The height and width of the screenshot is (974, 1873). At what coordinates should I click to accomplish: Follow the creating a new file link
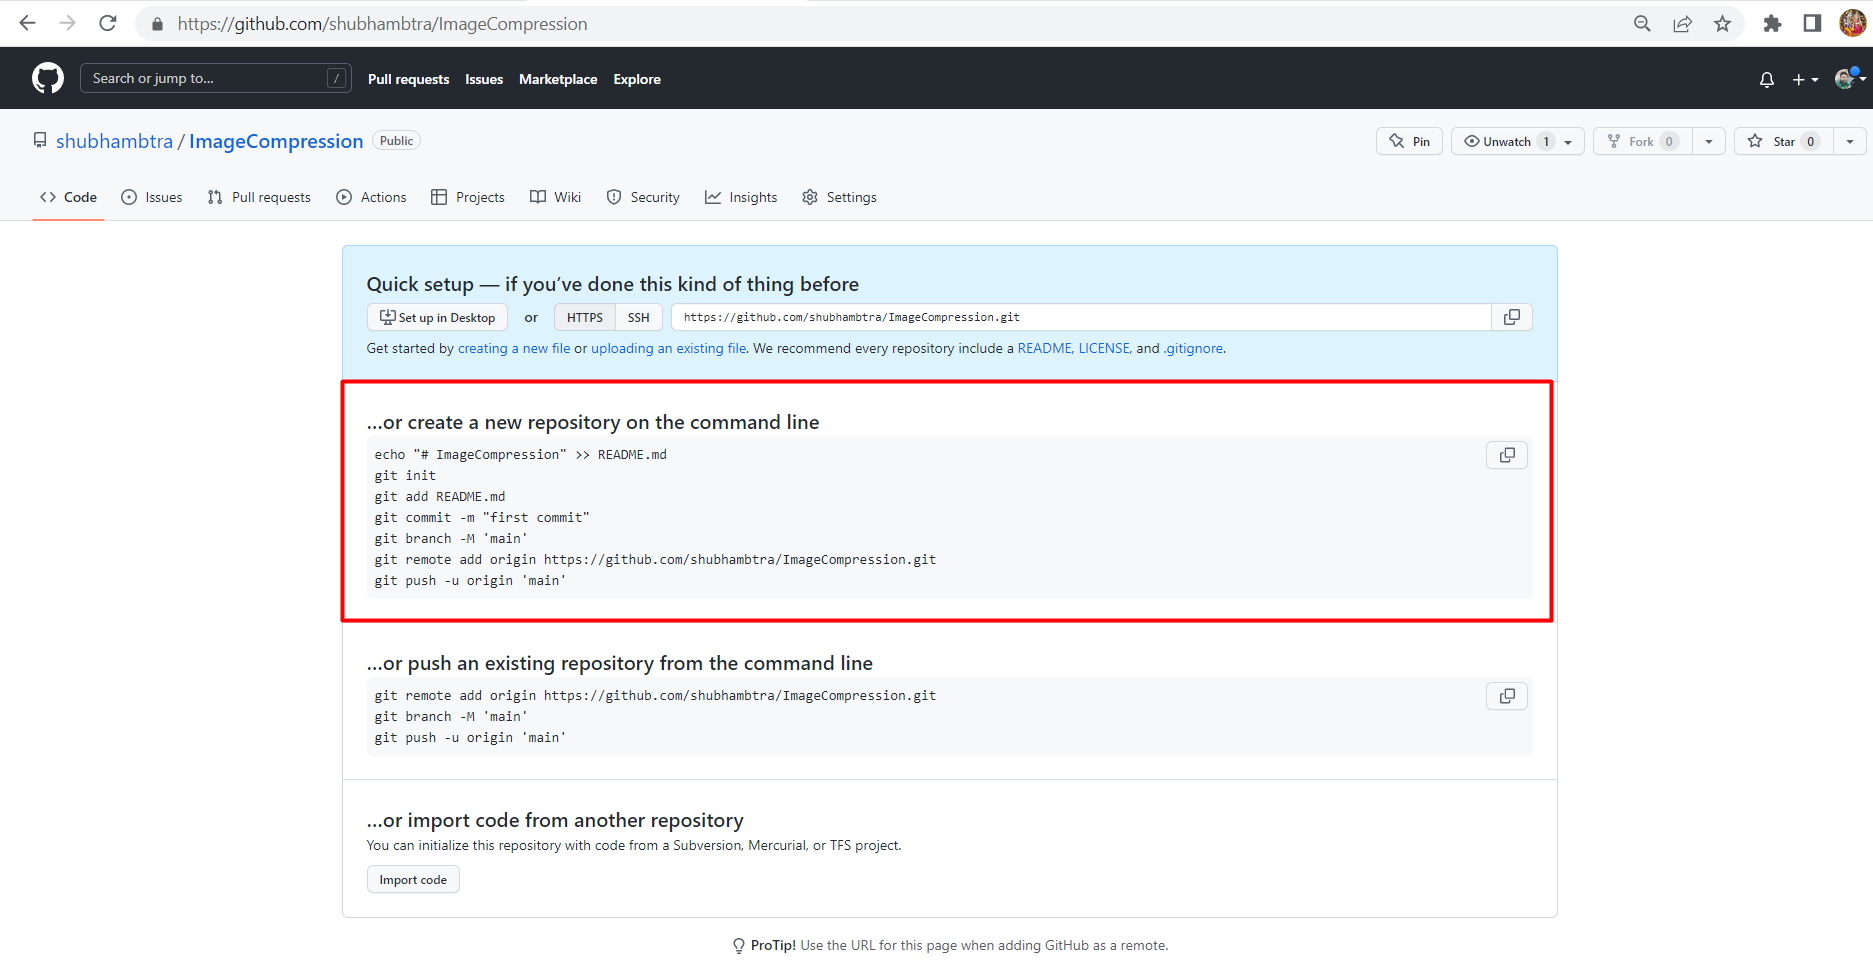pyautogui.click(x=514, y=348)
